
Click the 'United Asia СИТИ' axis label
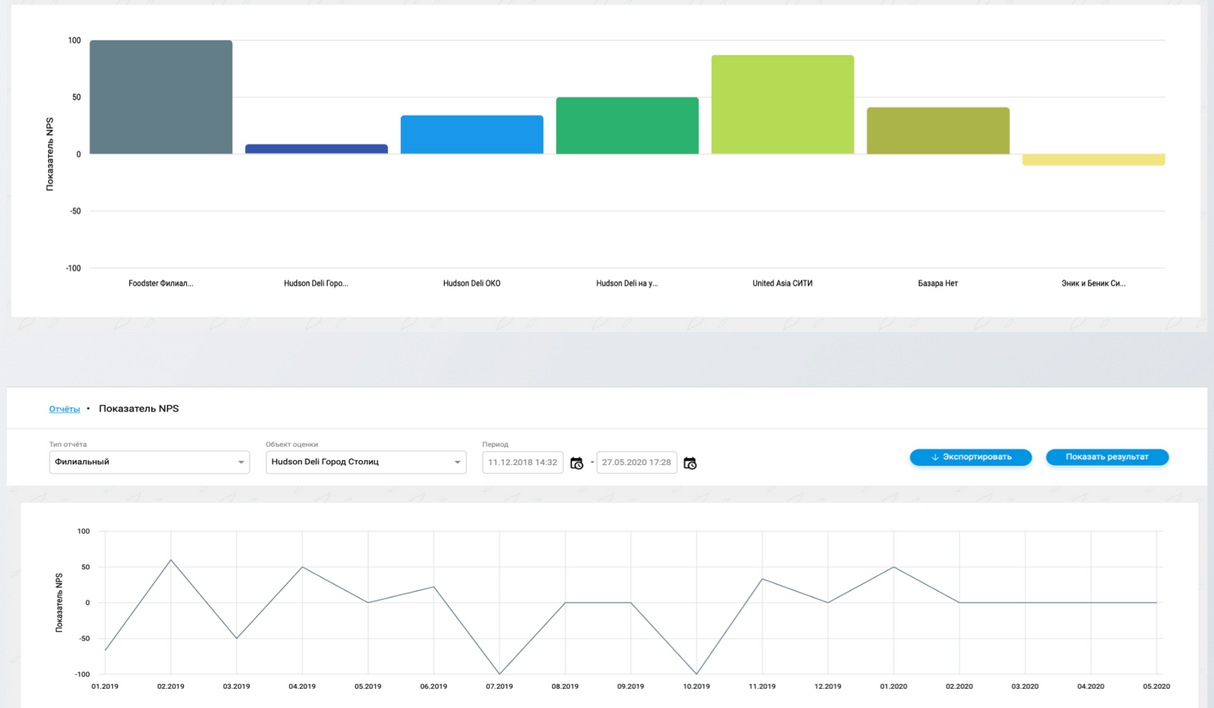click(x=783, y=284)
